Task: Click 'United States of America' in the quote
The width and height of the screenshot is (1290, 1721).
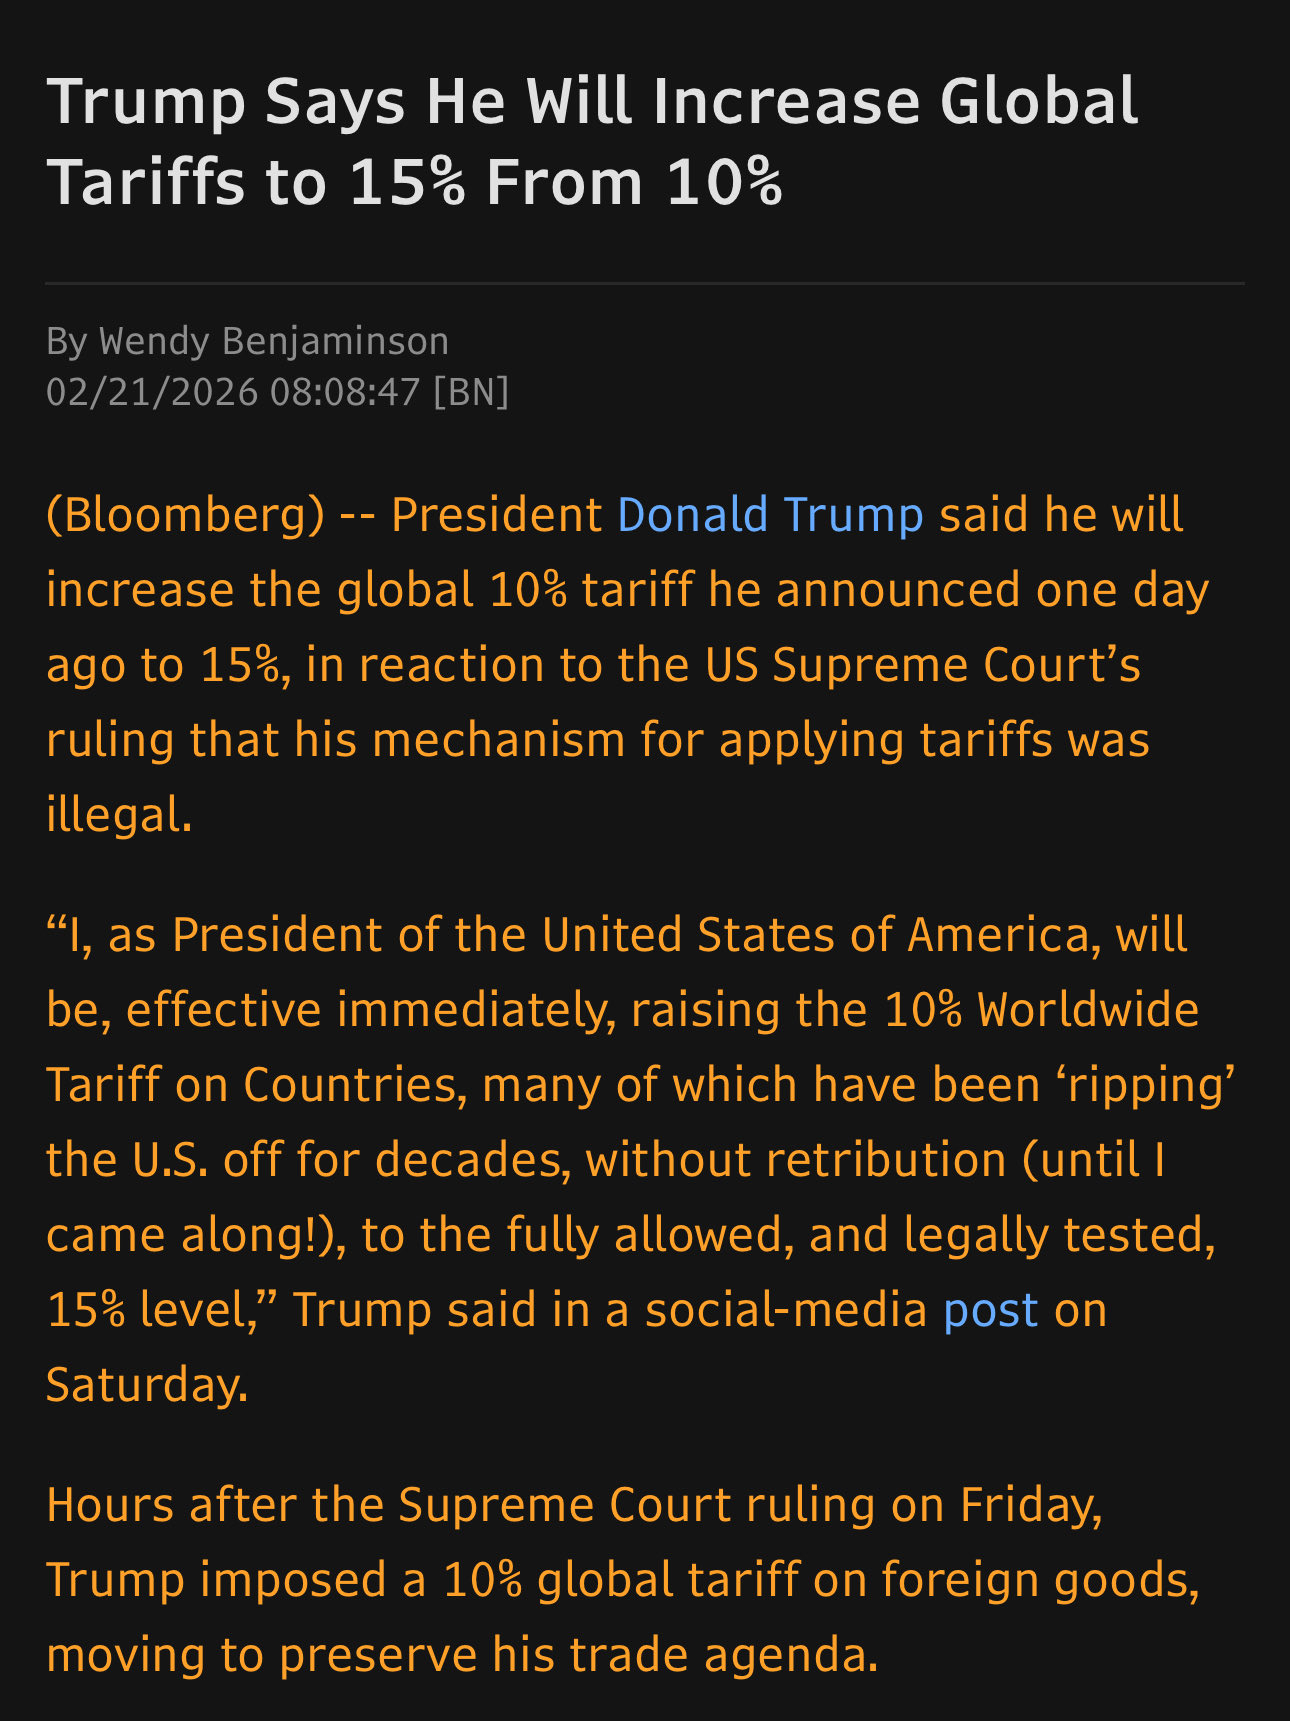Action: 814,935
